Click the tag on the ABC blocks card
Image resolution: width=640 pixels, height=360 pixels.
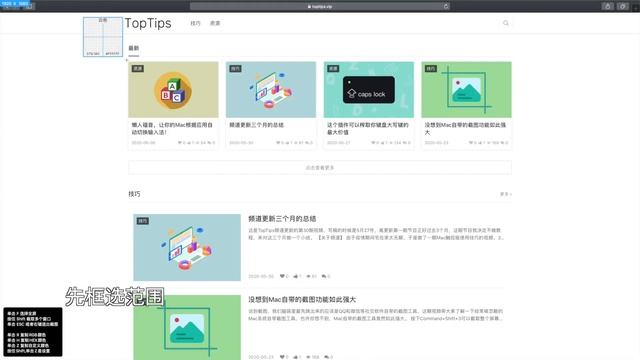(138, 69)
